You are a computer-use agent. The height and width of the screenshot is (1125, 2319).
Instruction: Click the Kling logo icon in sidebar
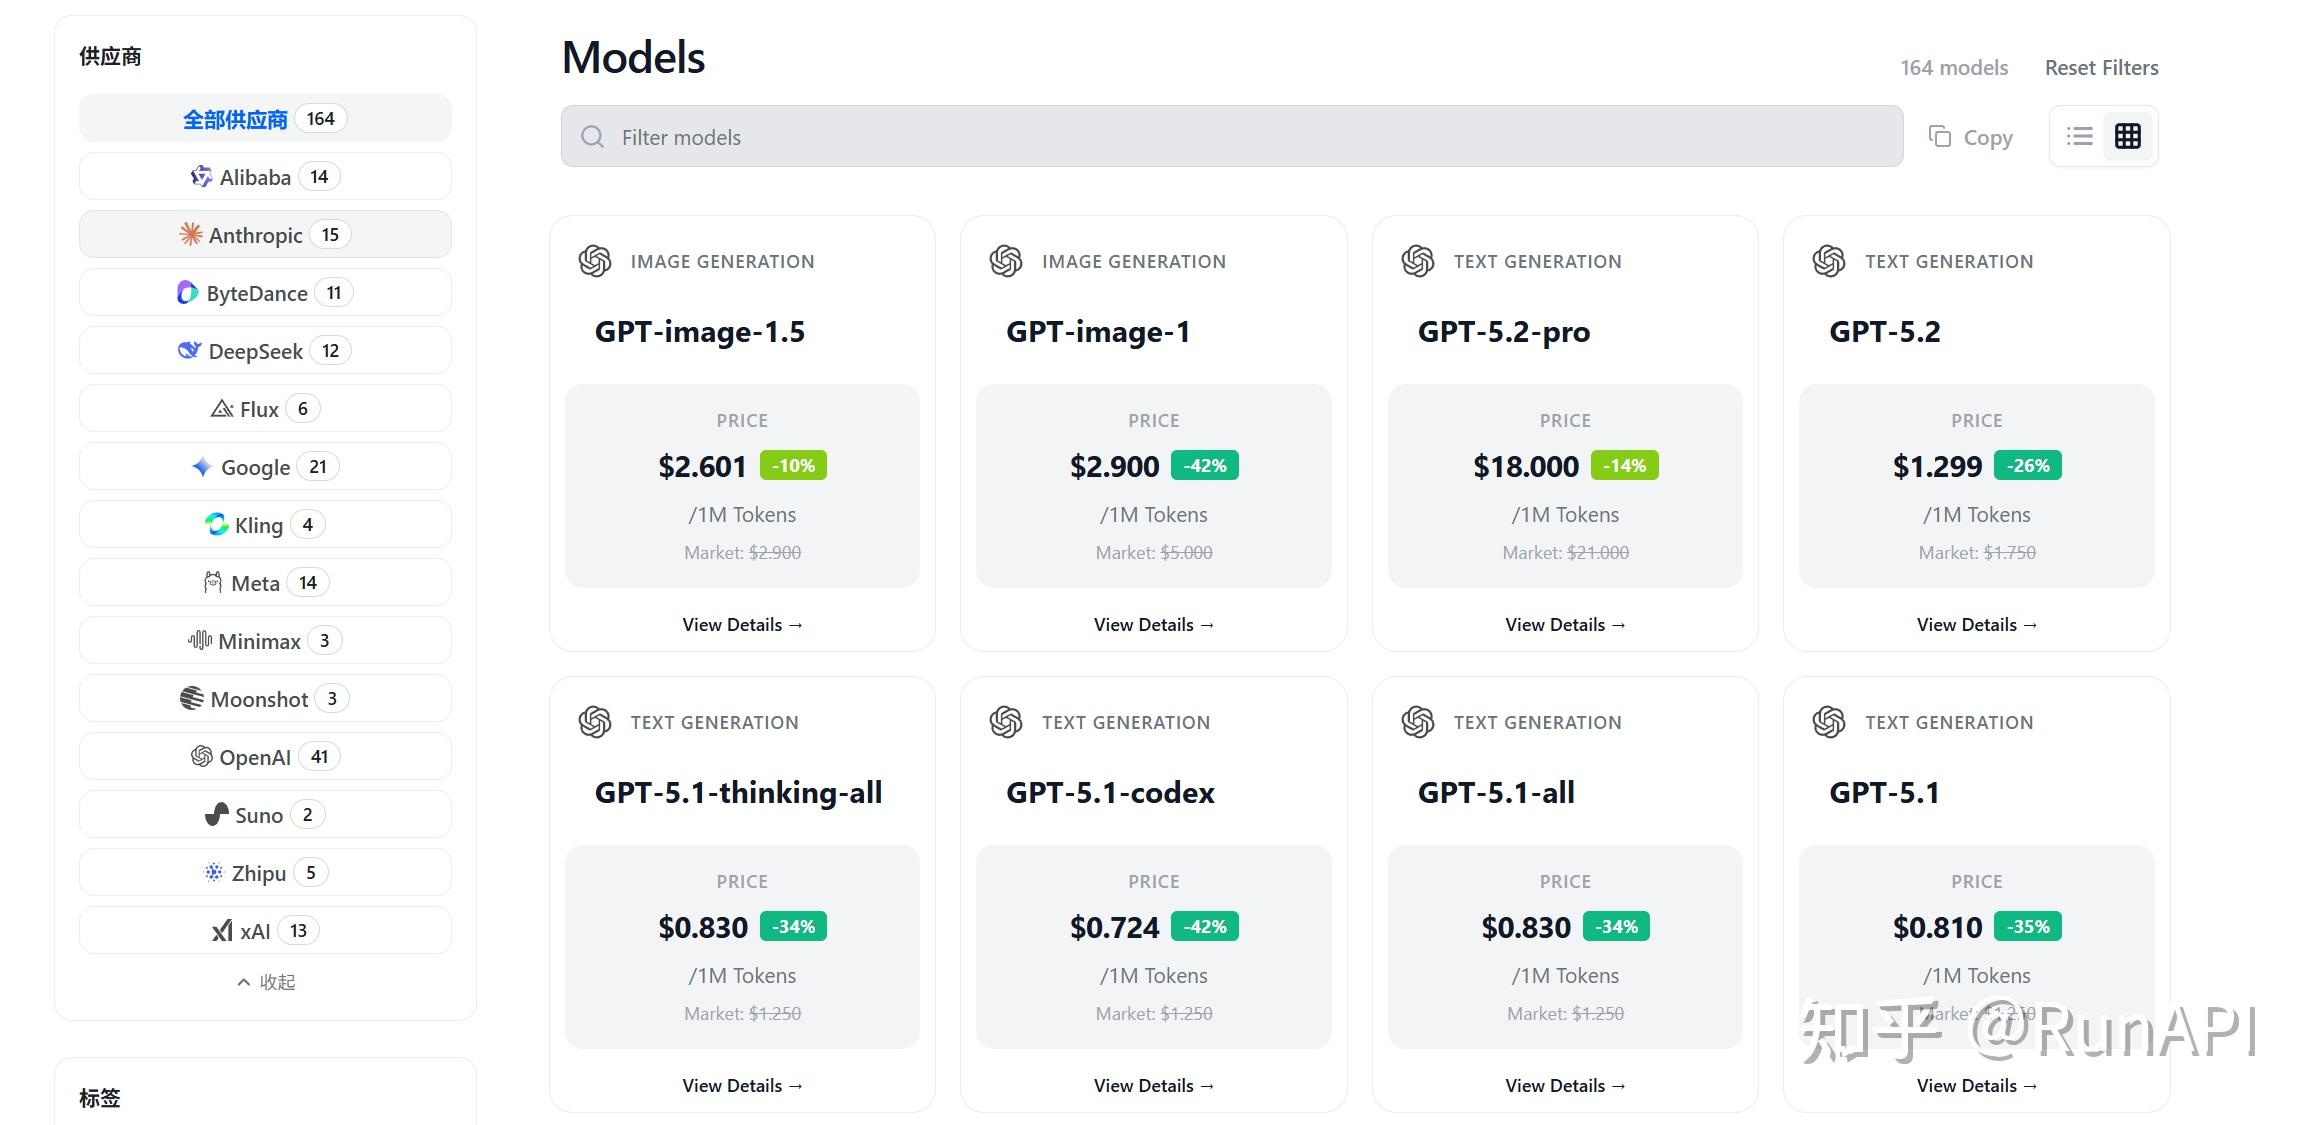216,525
